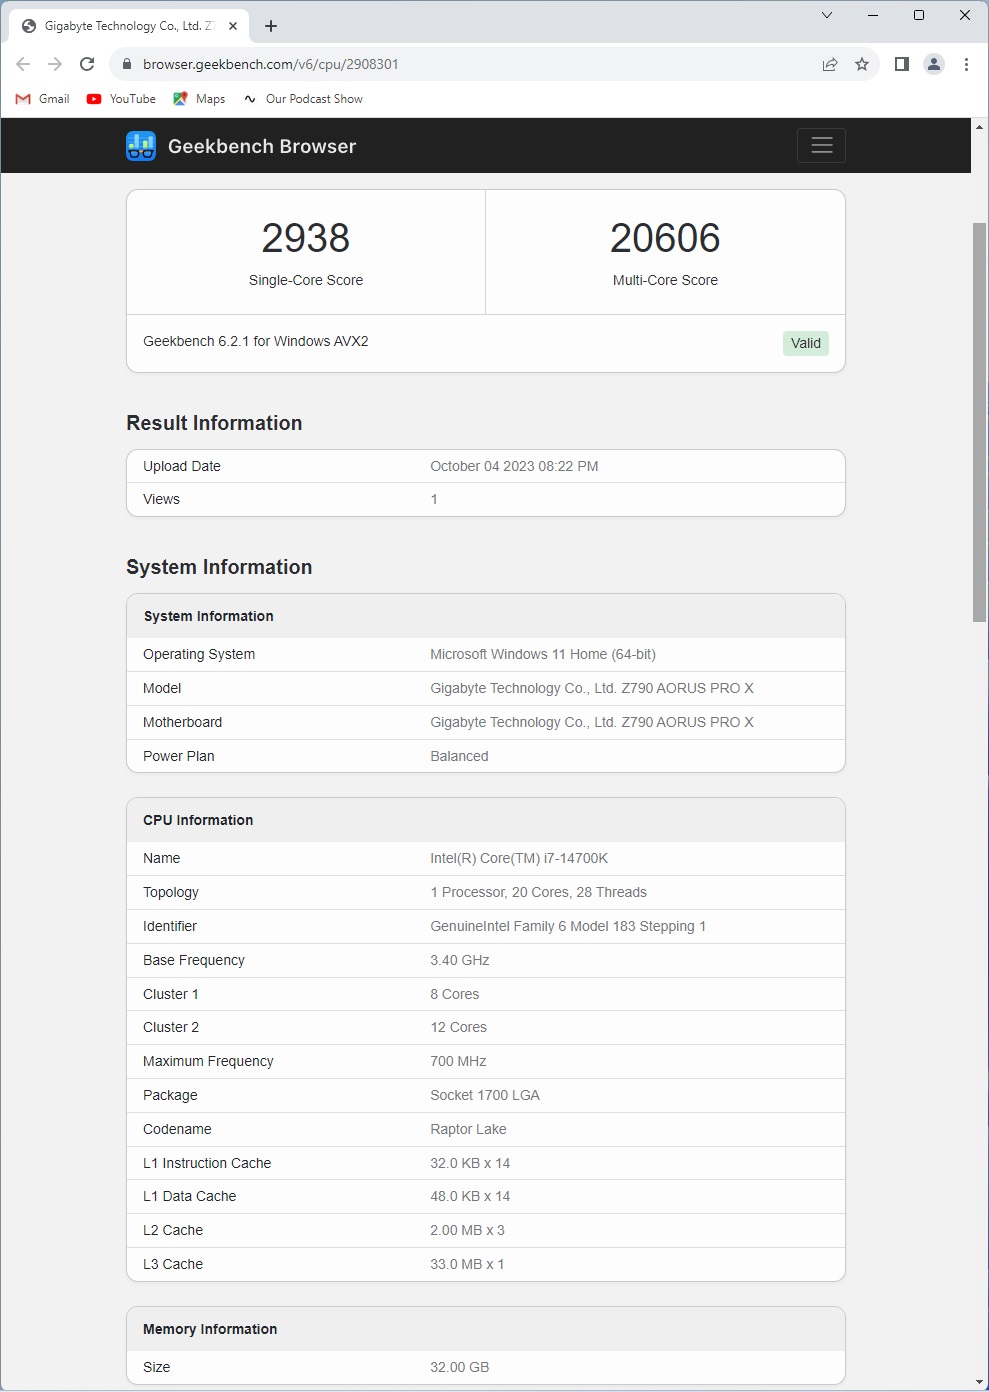Select the Gigabyte Technology Co. tab

point(130,26)
